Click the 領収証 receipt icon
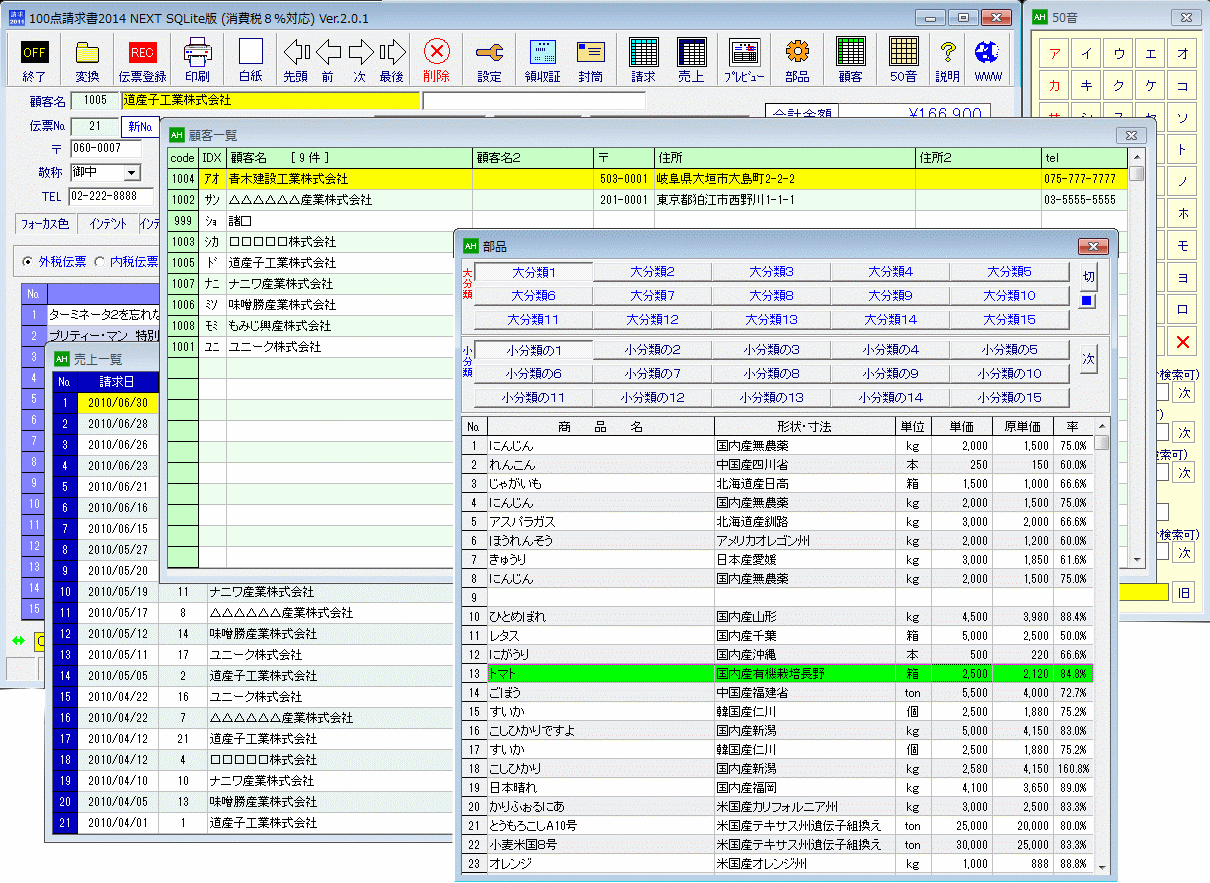This screenshot has width=1210, height=883. click(x=542, y=58)
